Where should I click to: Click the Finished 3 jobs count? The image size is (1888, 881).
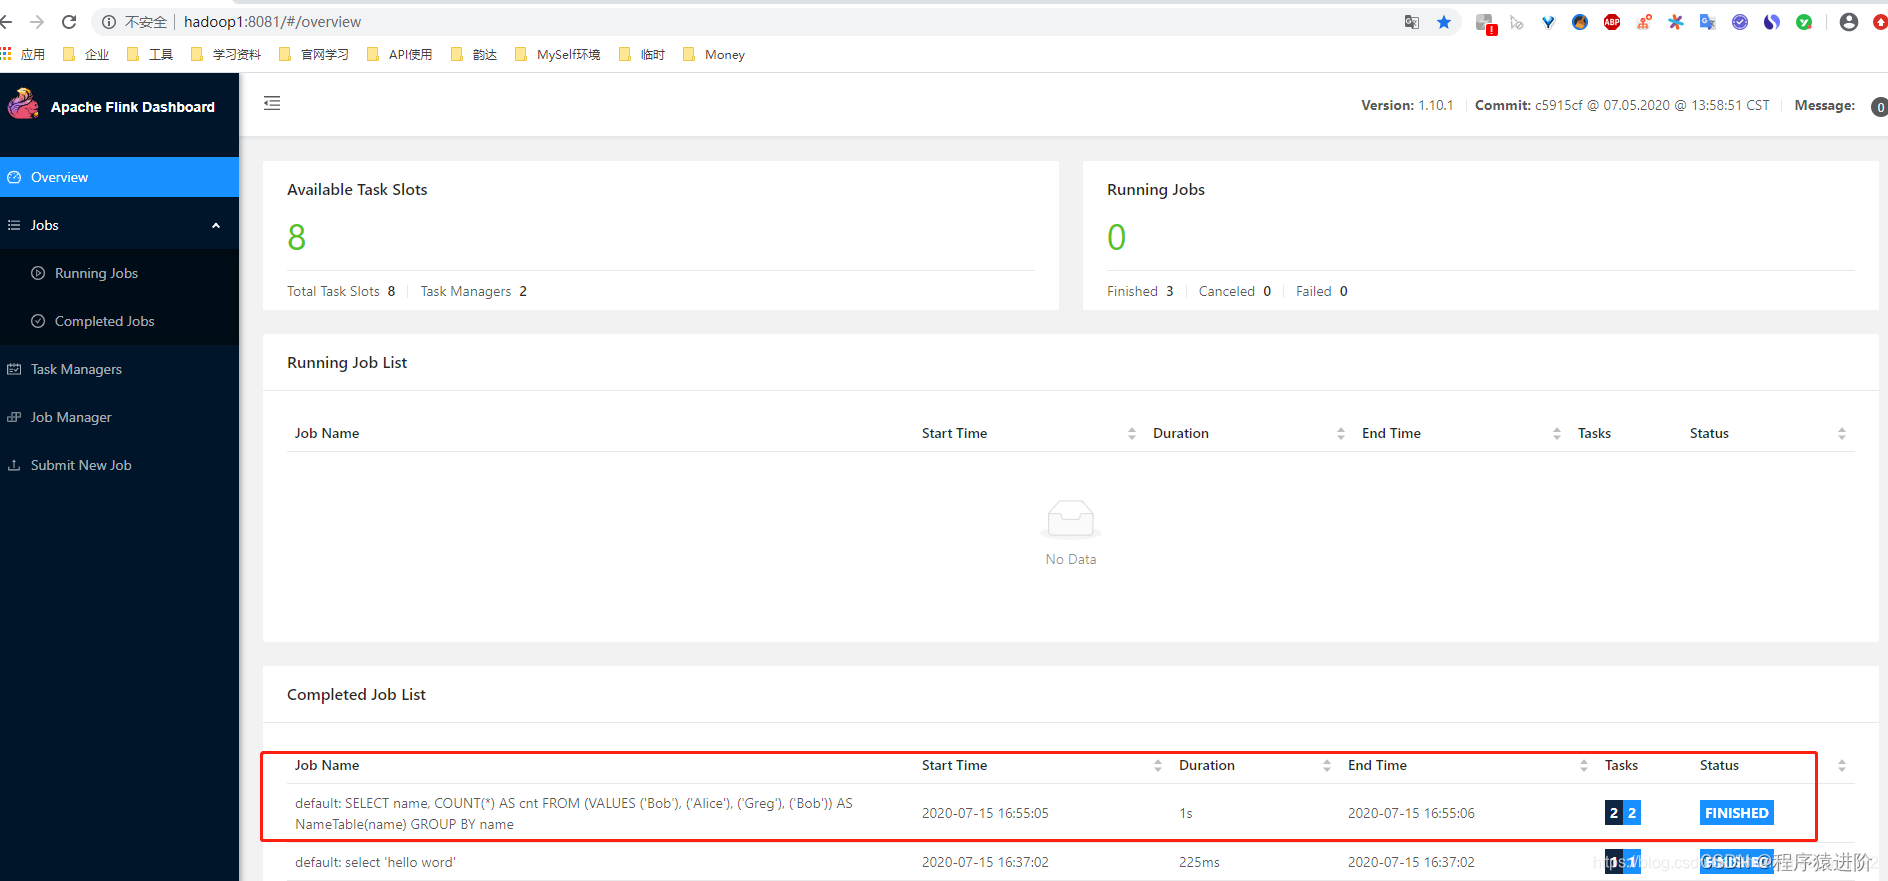point(1140,291)
